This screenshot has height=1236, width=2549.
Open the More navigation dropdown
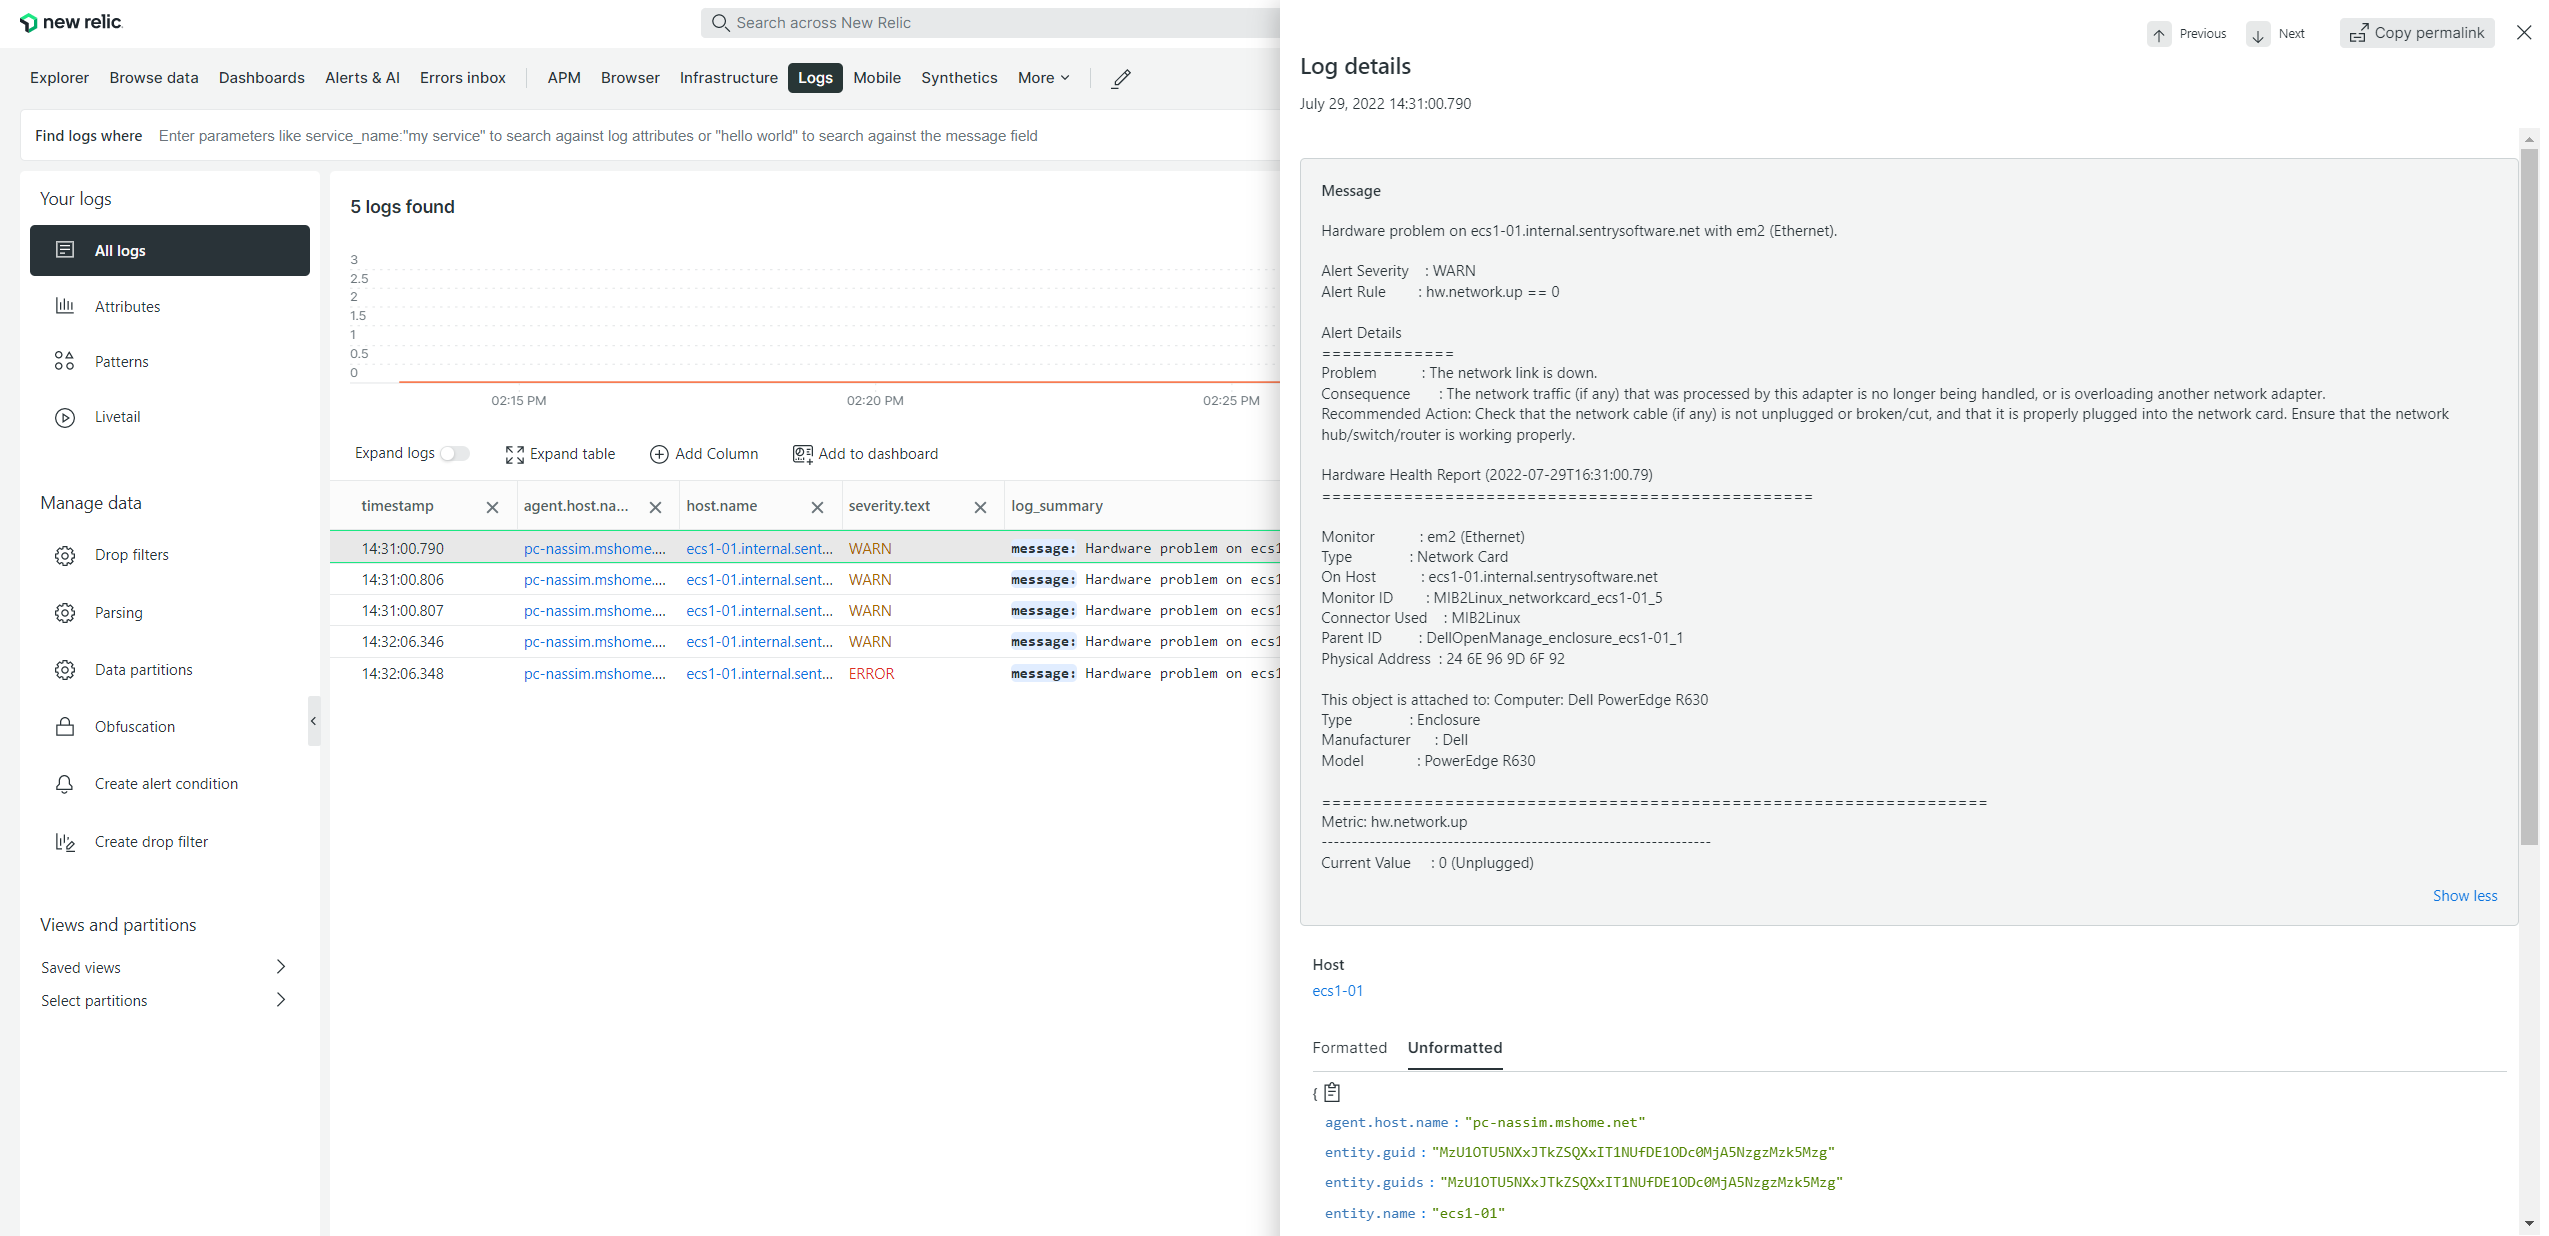click(x=1042, y=78)
